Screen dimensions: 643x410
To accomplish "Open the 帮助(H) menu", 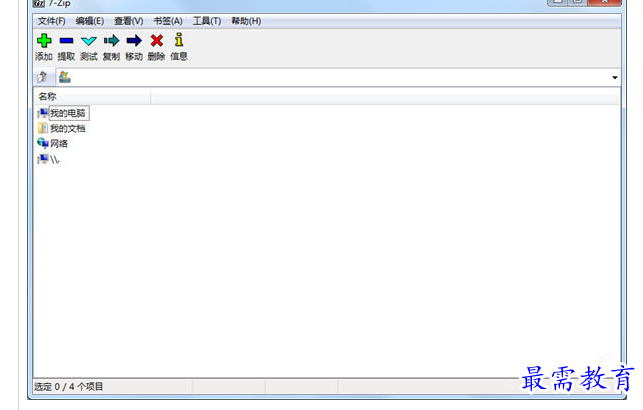I will [x=246, y=21].
